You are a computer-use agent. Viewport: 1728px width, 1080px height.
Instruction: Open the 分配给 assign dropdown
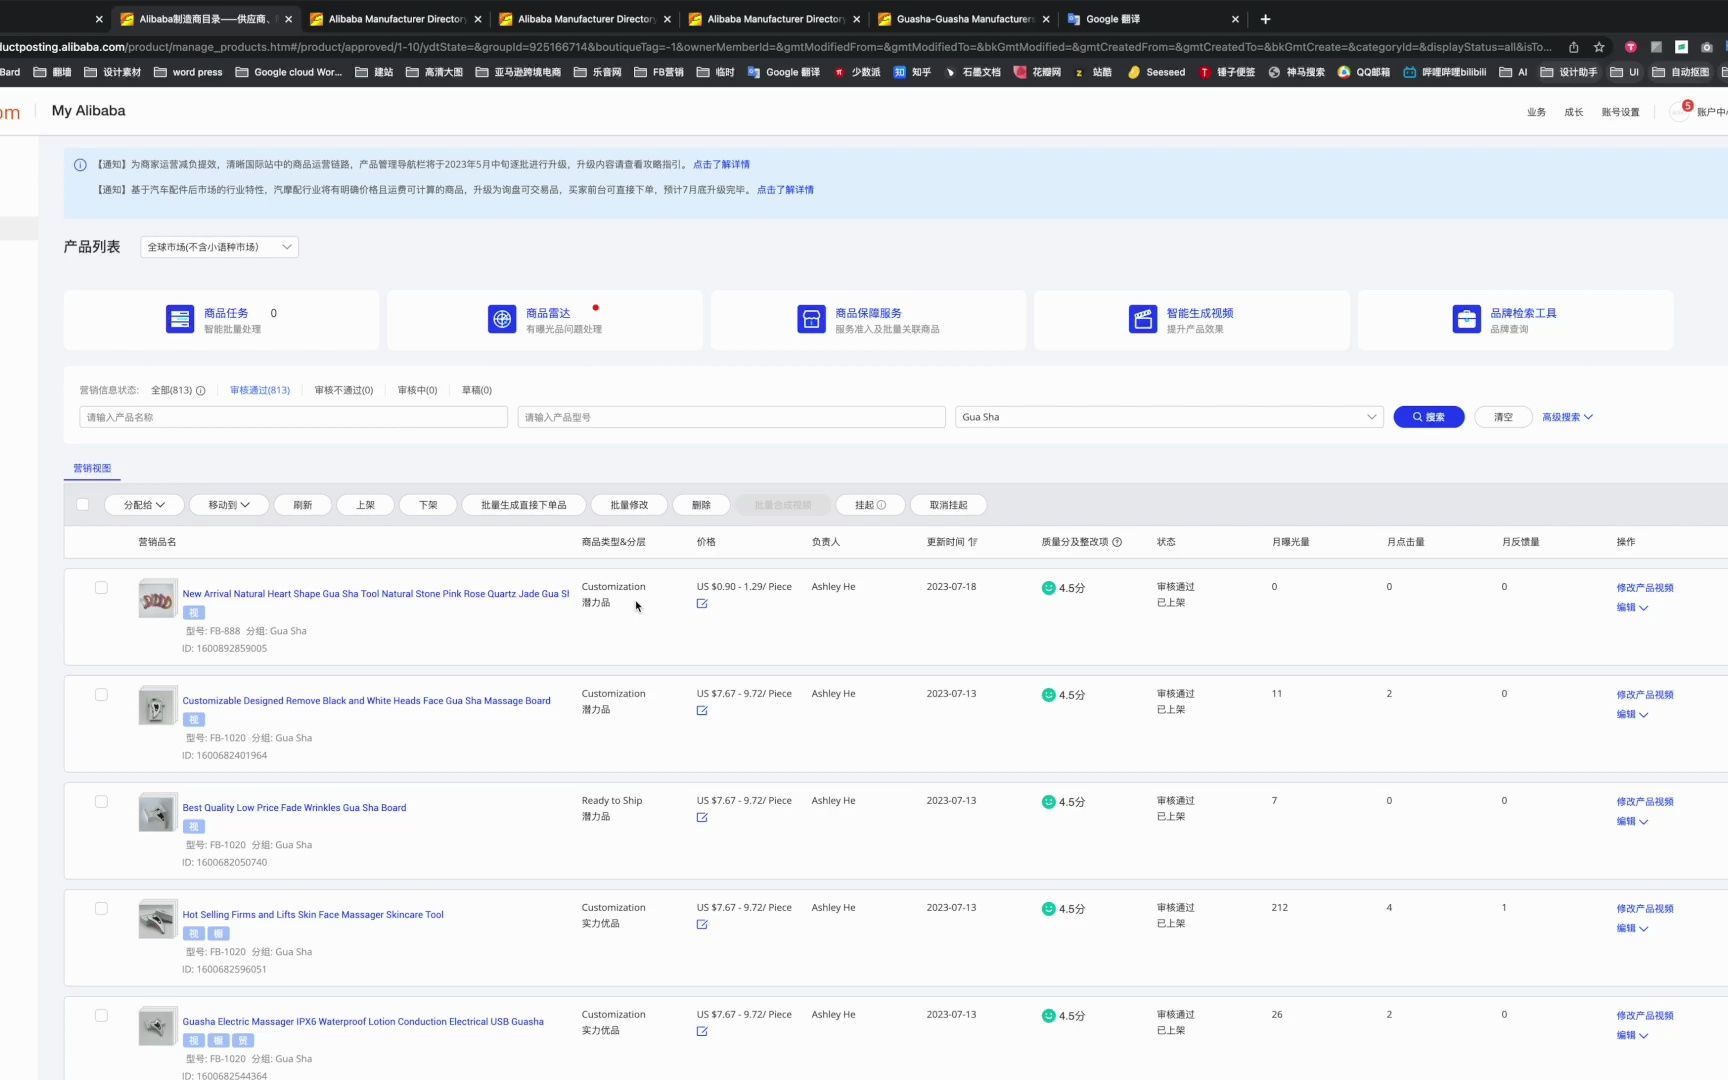point(144,505)
